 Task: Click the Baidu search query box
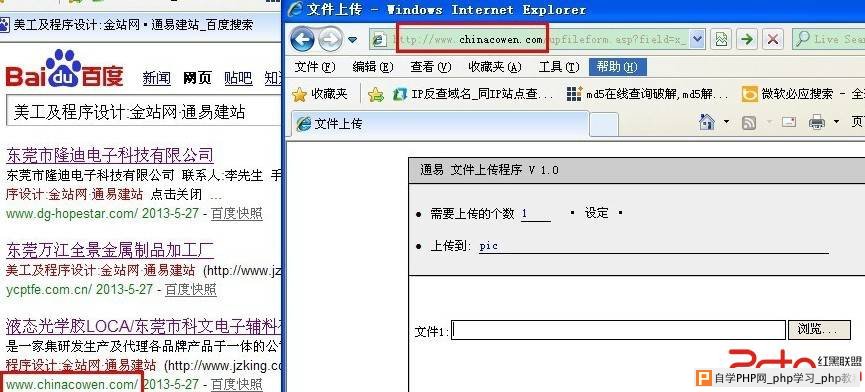(143, 112)
